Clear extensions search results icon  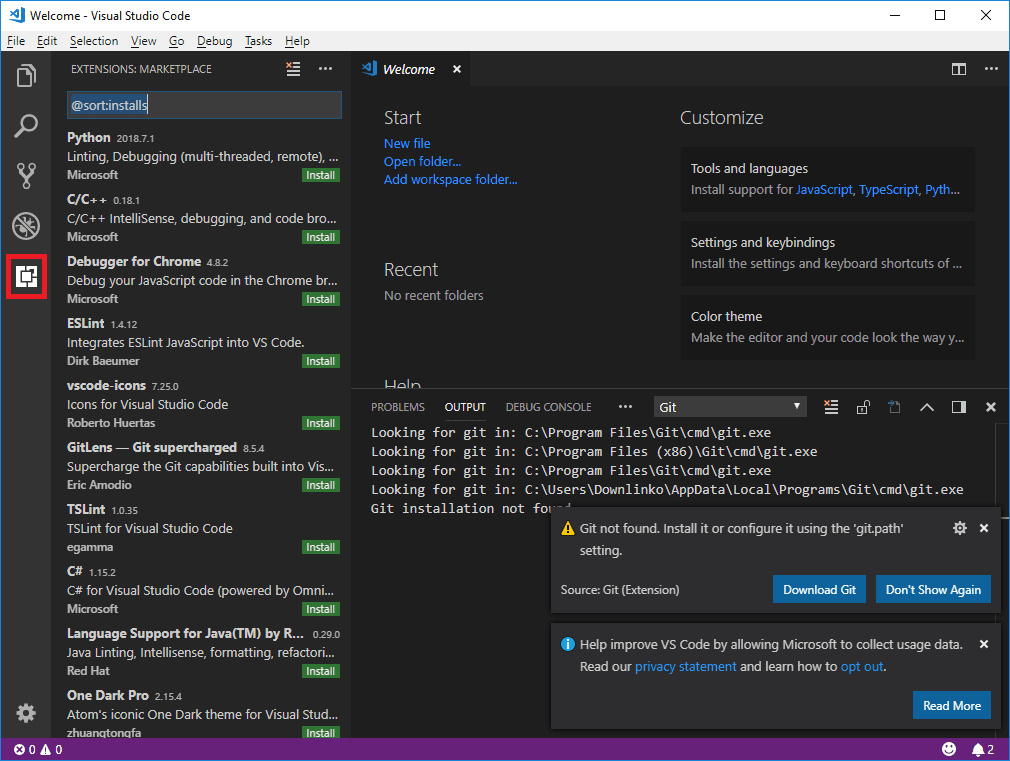coord(293,69)
